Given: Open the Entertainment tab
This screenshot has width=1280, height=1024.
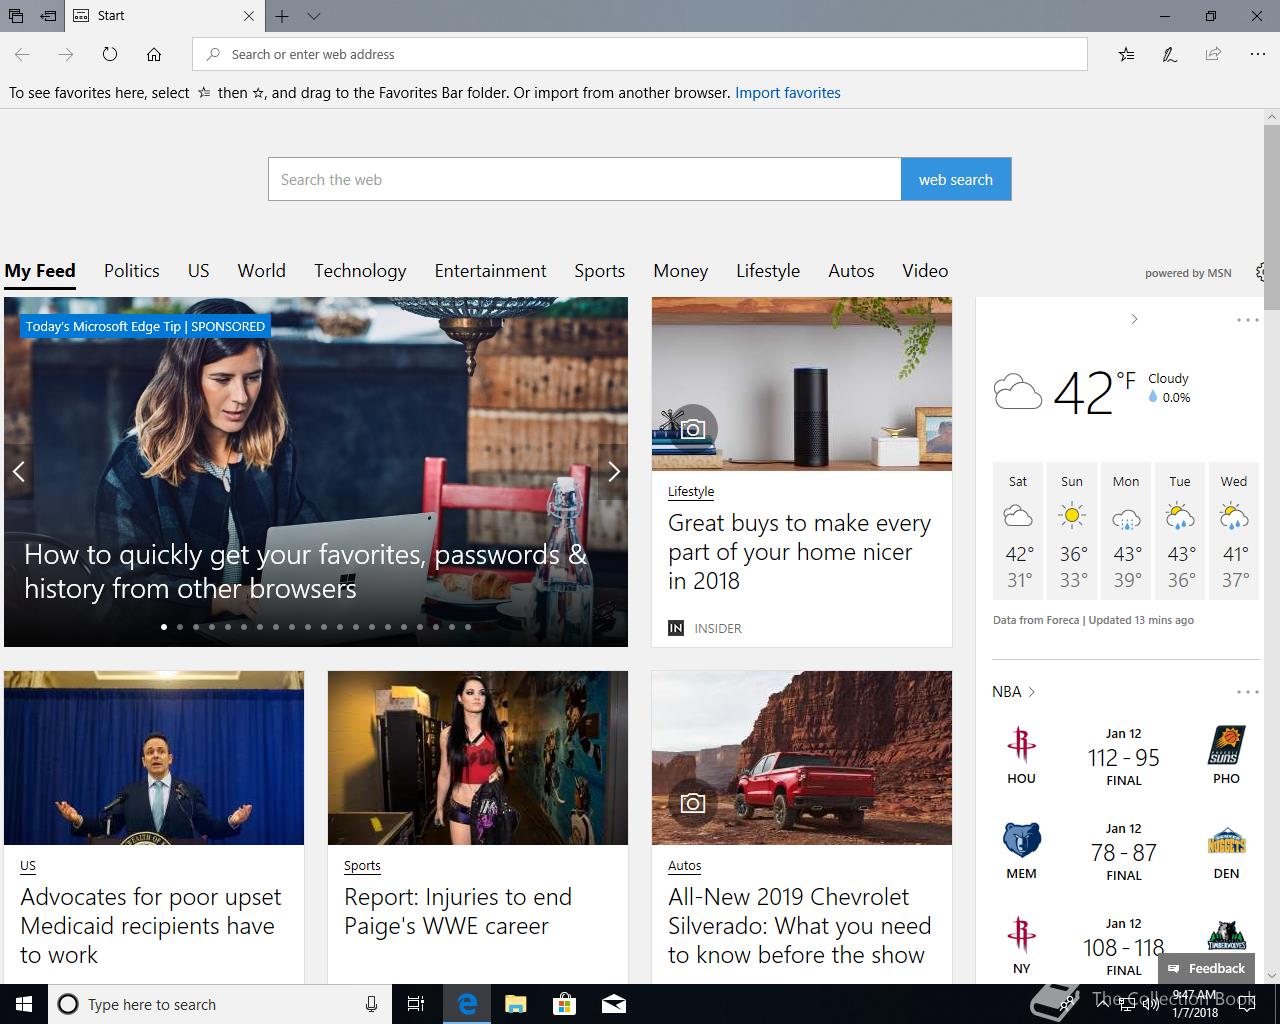Looking at the screenshot, I should click(x=490, y=271).
